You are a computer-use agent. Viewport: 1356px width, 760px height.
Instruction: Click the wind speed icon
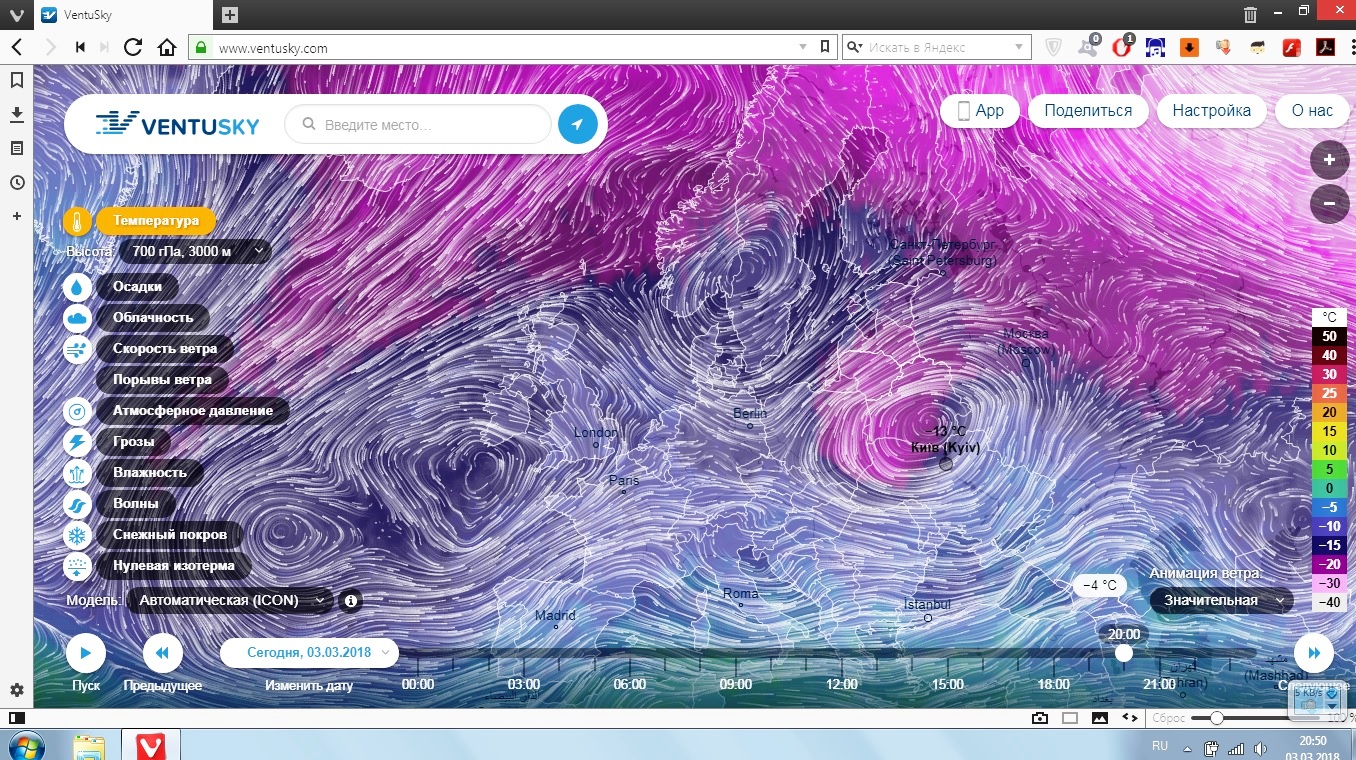78,349
